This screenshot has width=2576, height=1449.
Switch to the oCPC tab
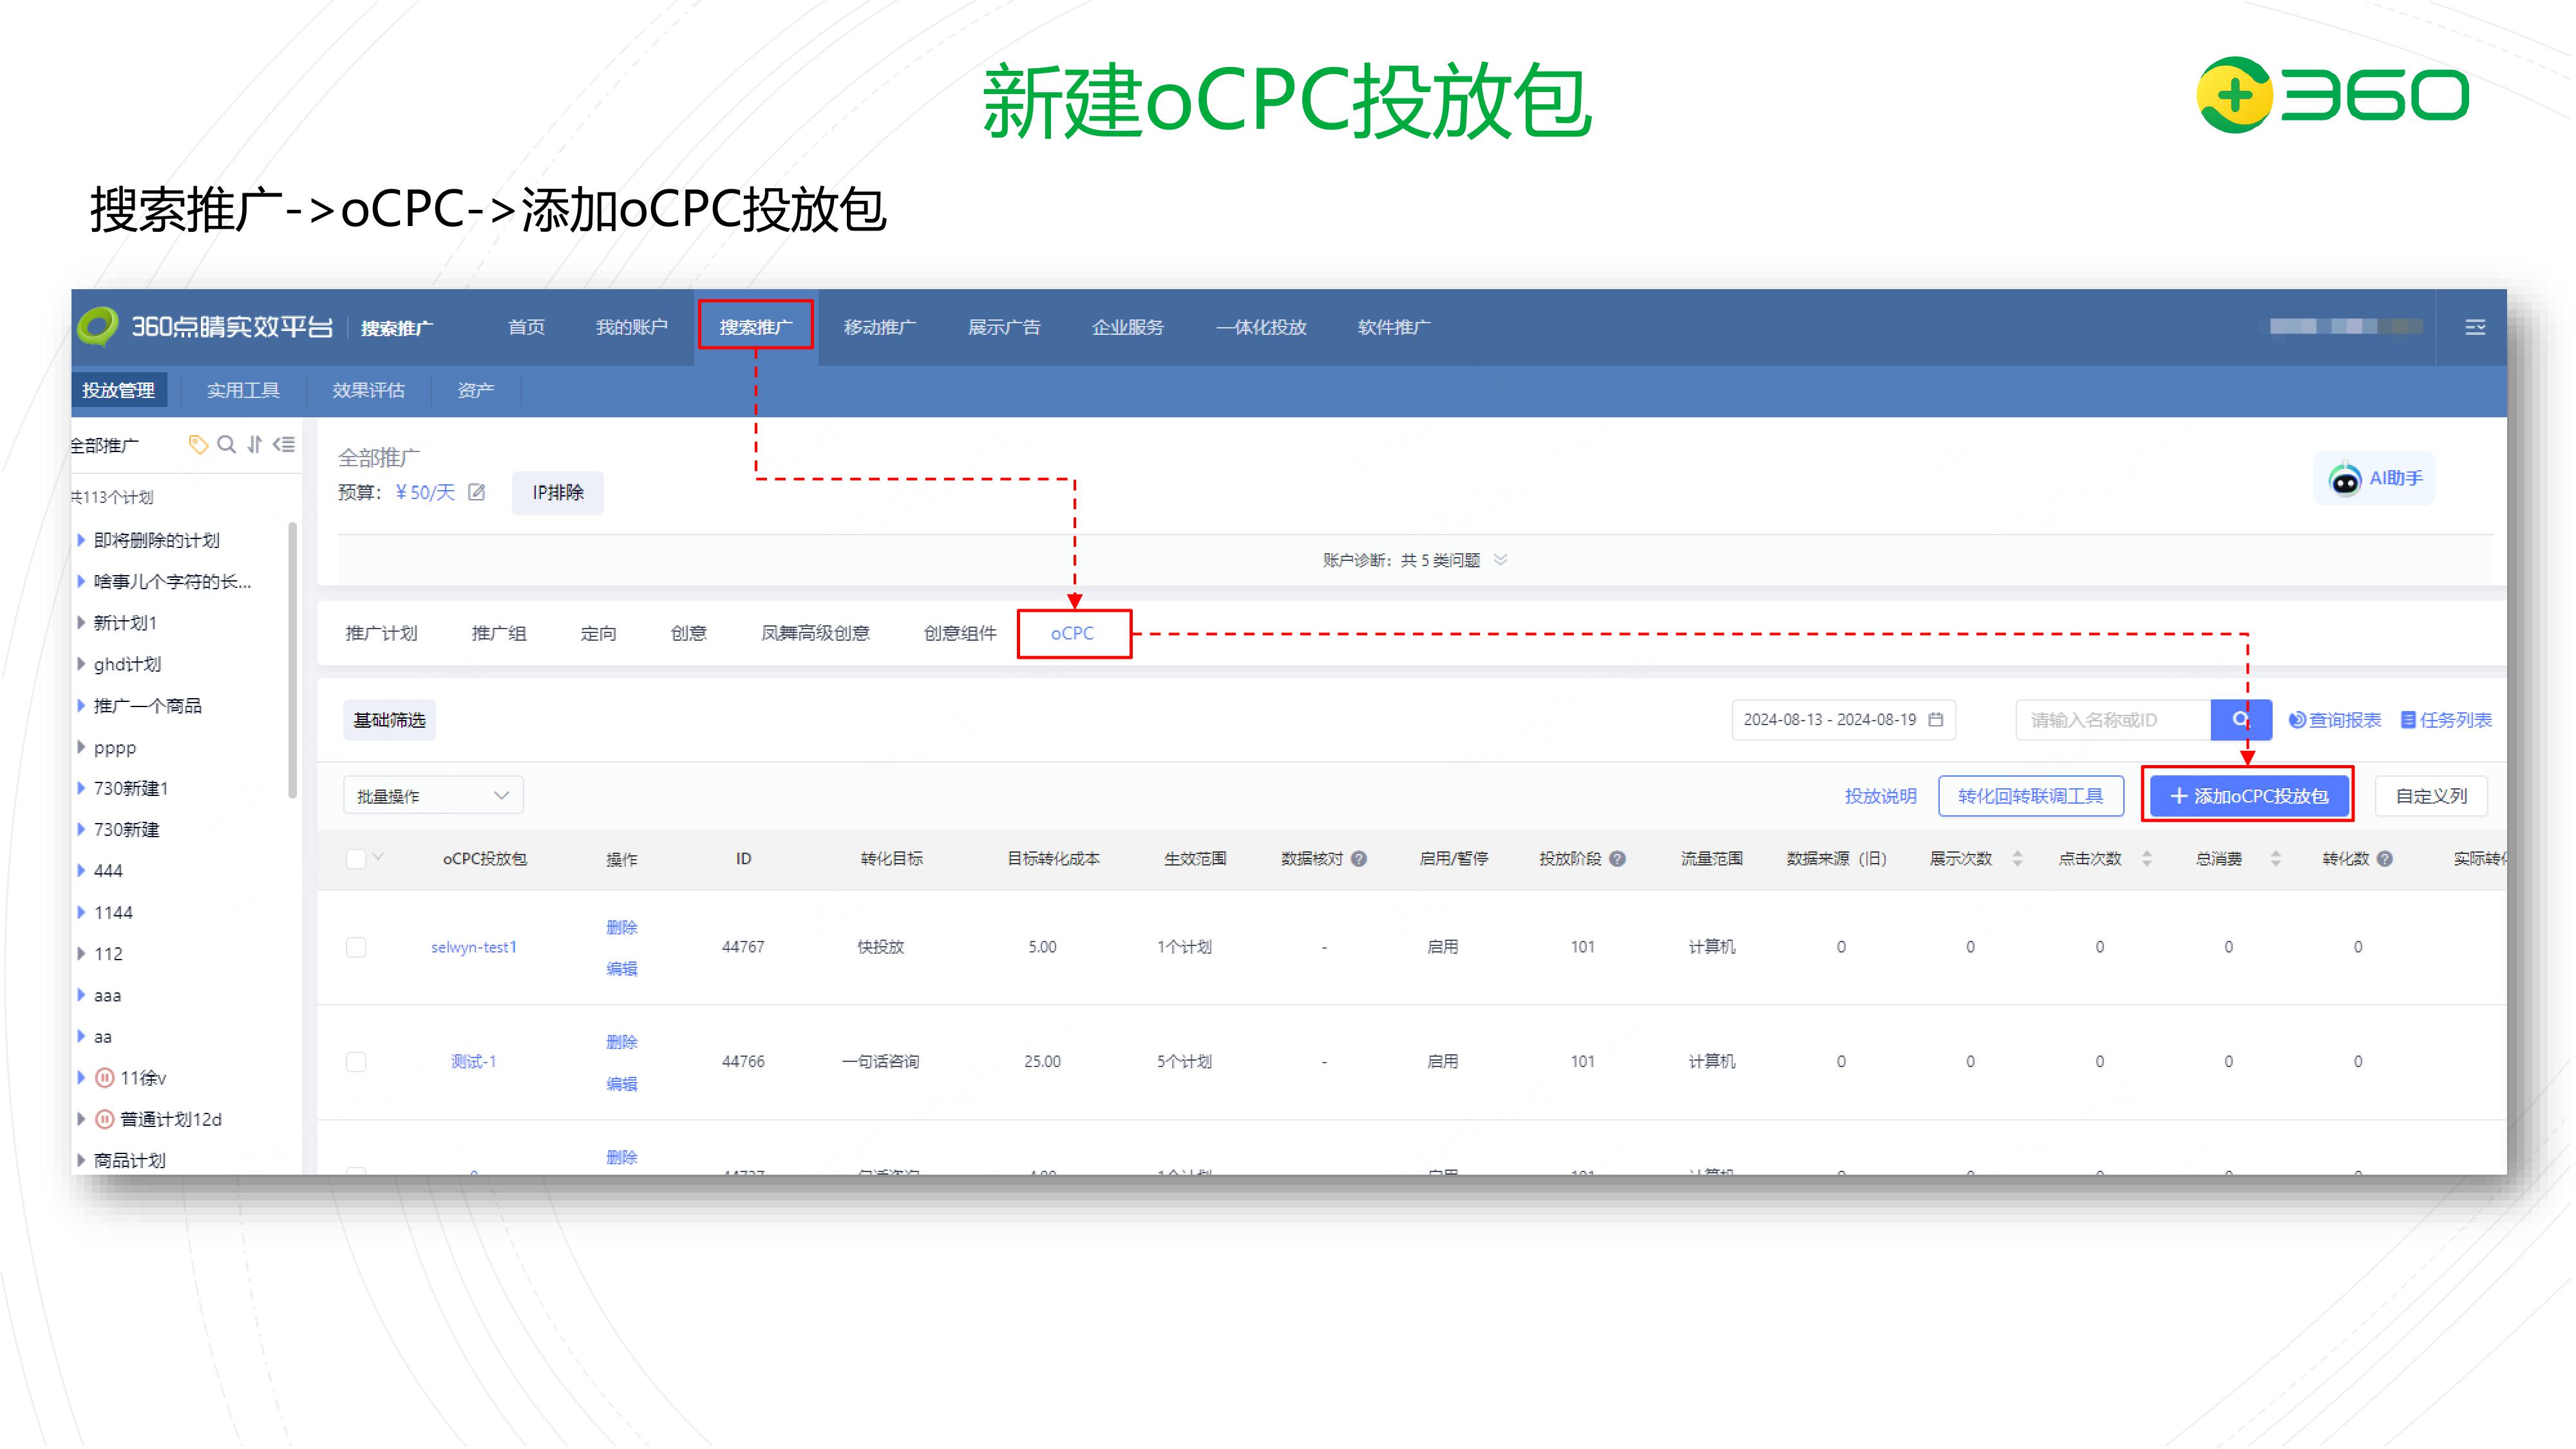pyautogui.click(x=1073, y=633)
